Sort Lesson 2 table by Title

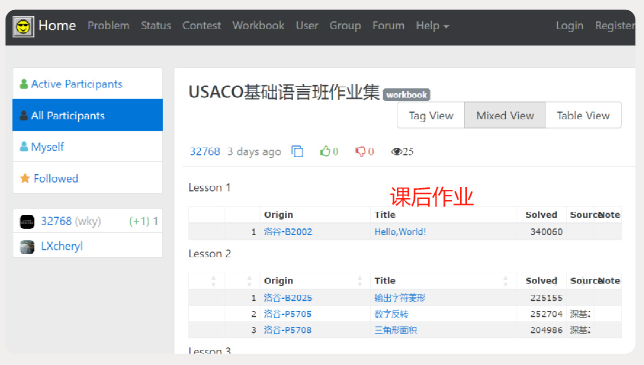click(x=444, y=281)
